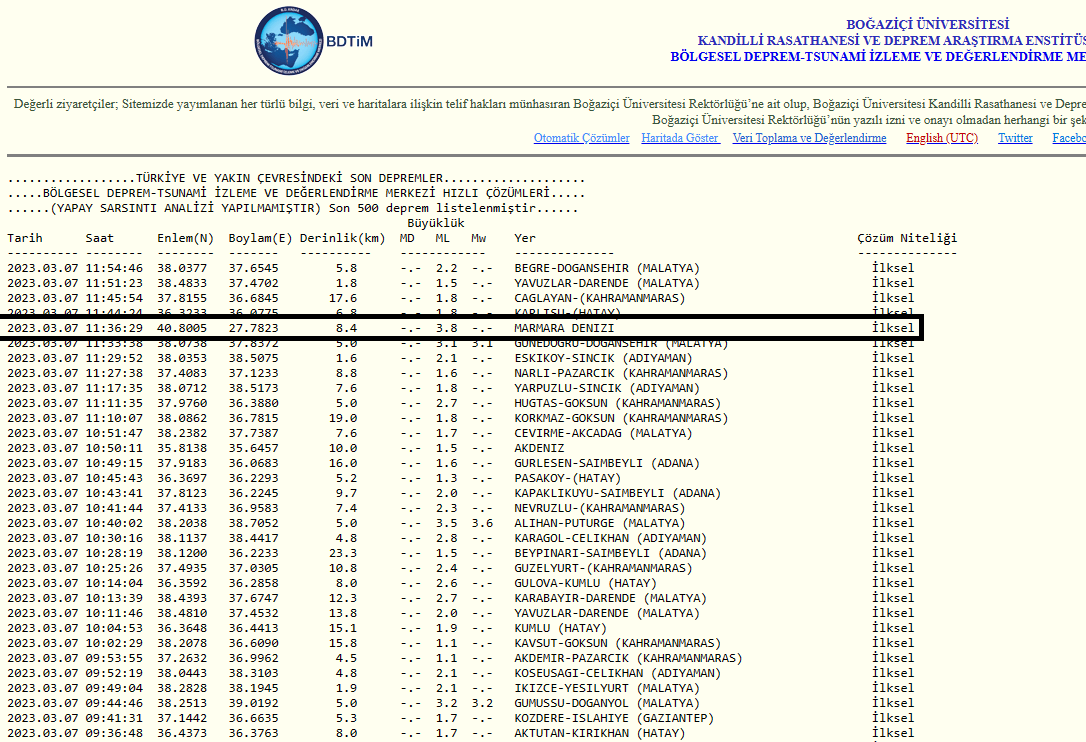Select the highlighted MARMARA DENIZI earthquake row

click(x=564, y=328)
